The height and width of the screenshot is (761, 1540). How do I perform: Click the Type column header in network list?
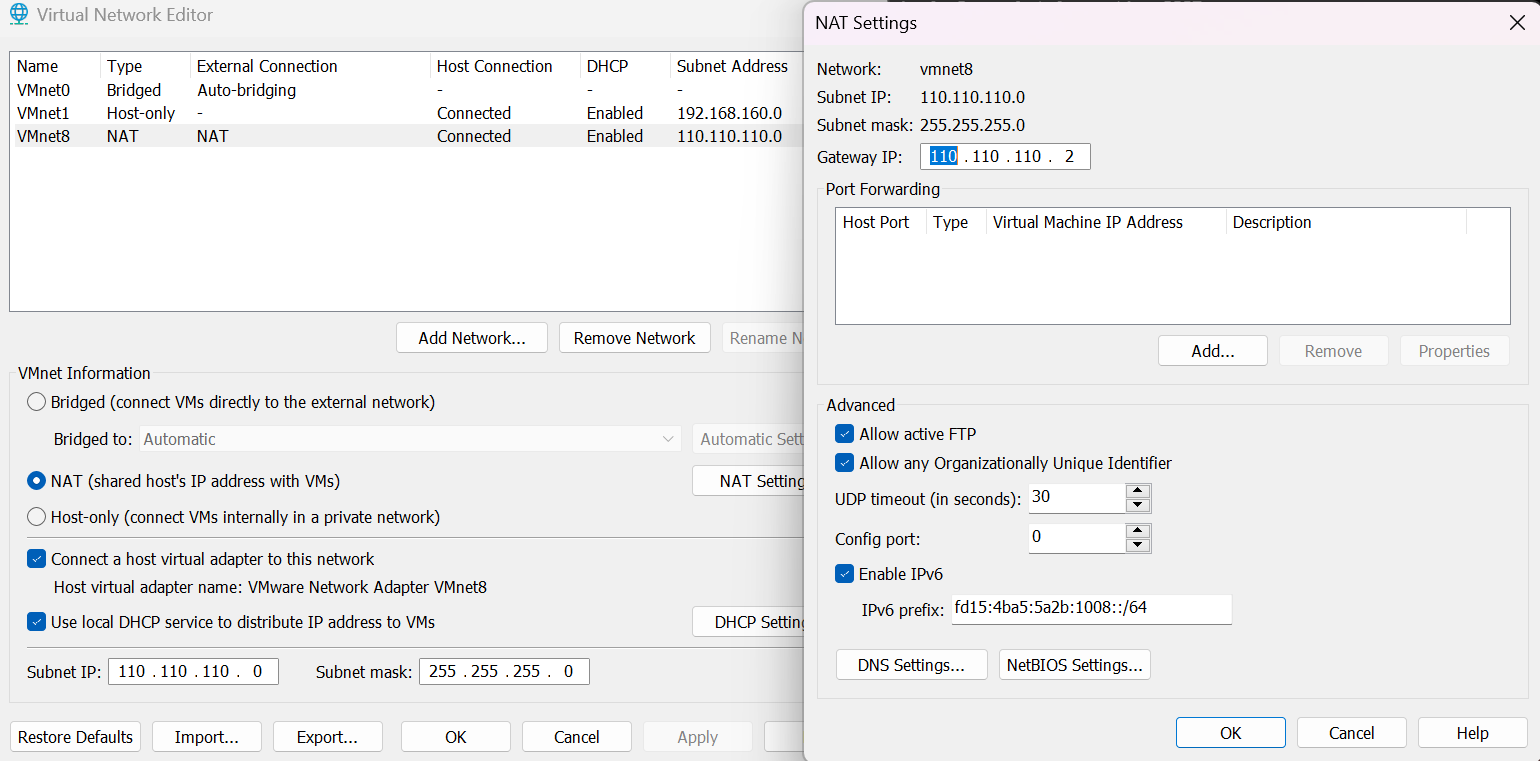click(x=146, y=66)
